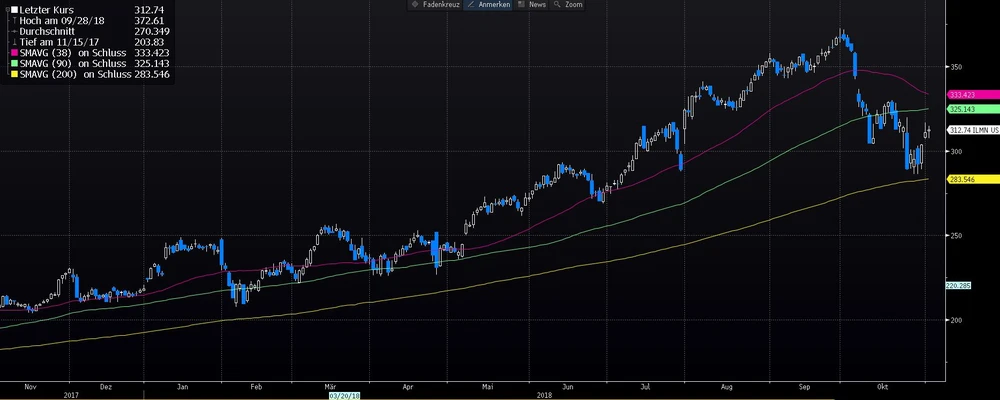Click the magnifier icon beside Zoom
Viewport: 1000px width, 400px height.
pyautogui.click(x=557, y=5)
